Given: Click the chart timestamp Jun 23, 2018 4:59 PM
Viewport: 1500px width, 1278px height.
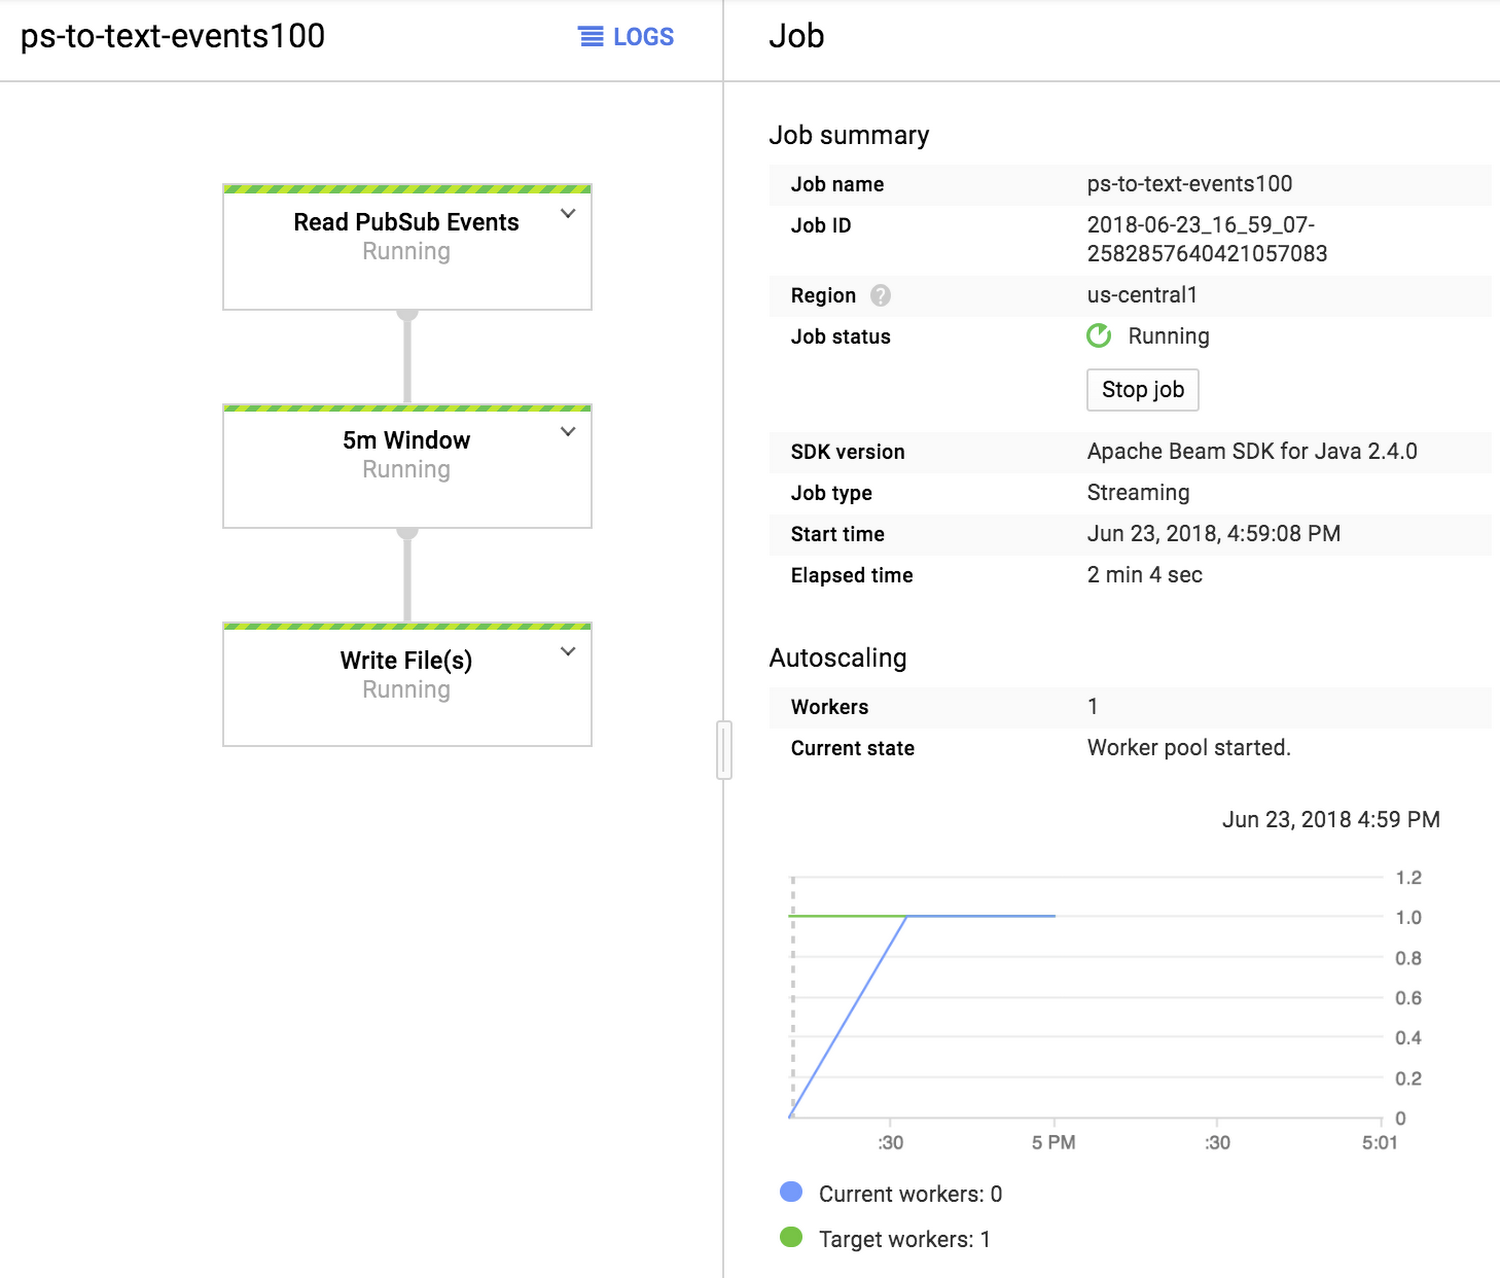Looking at the screenshot, I should pos(1331,820).
